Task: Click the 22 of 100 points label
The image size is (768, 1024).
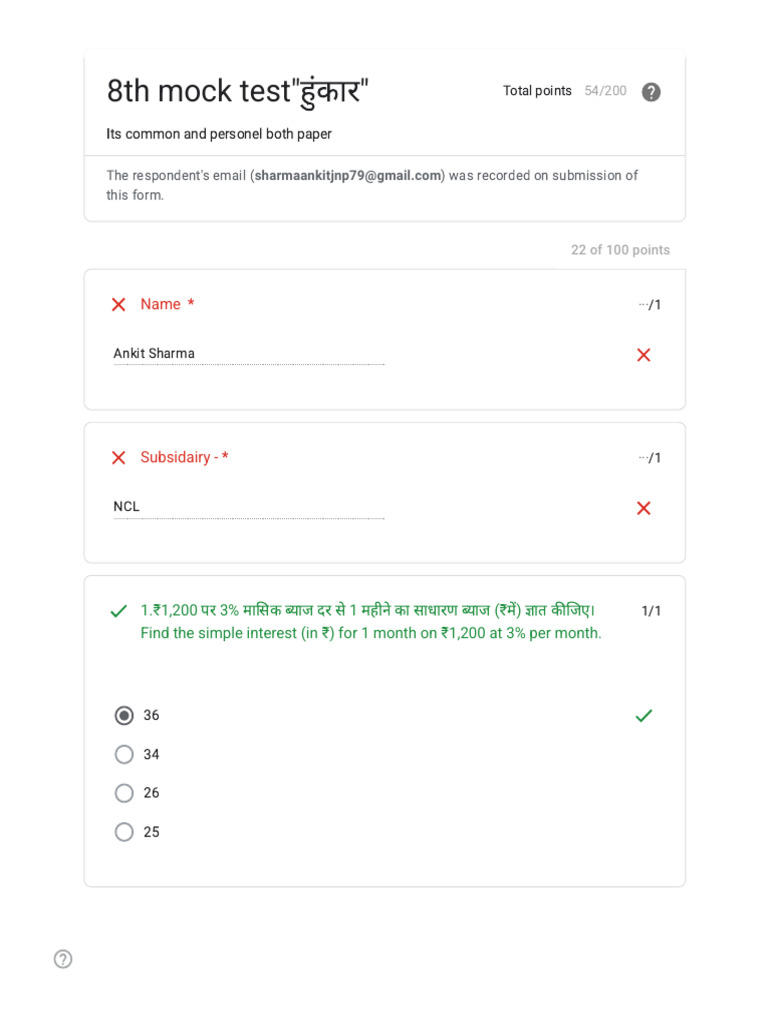Action: pos(620,250)
